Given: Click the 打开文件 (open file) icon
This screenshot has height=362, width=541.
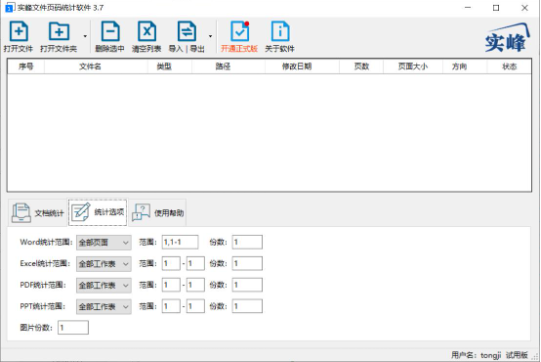Looking at the screenshot, I should point(19,31).
